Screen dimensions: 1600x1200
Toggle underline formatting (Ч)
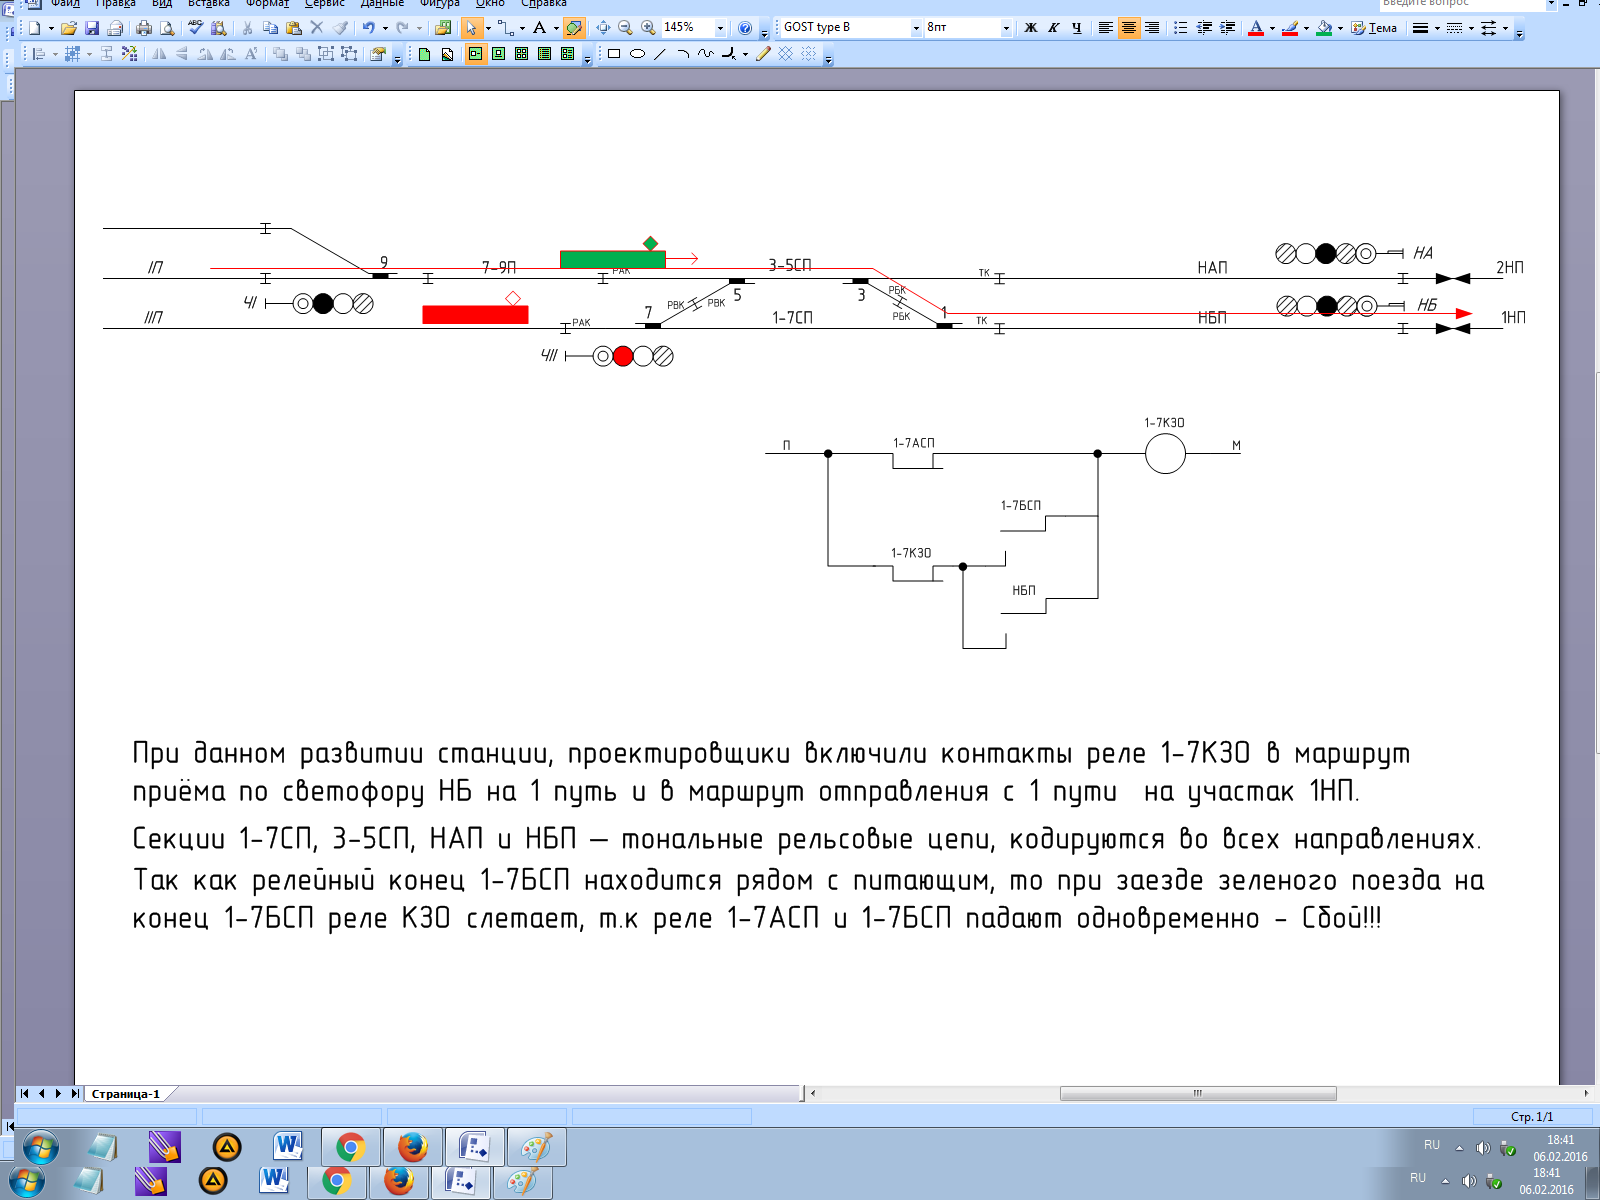coord(1077,28)
